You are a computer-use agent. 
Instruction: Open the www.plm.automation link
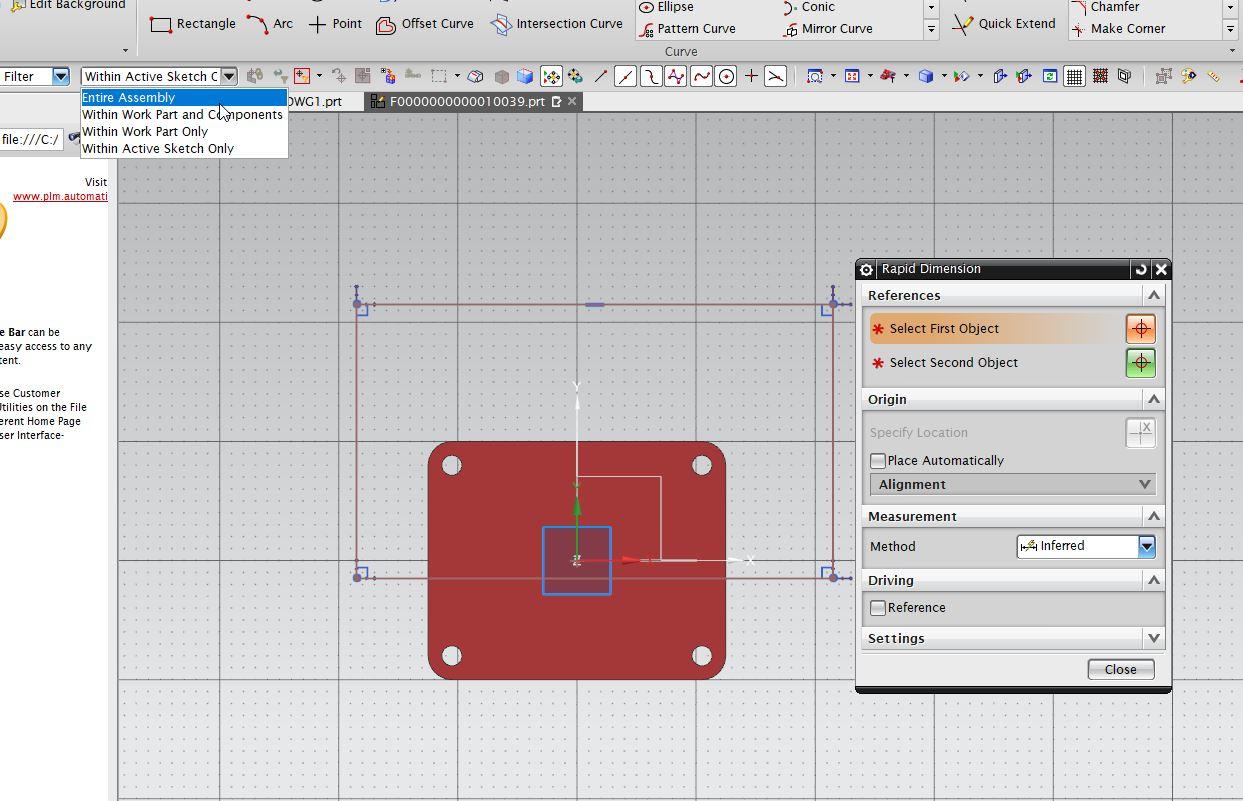(x=60, y=196)
